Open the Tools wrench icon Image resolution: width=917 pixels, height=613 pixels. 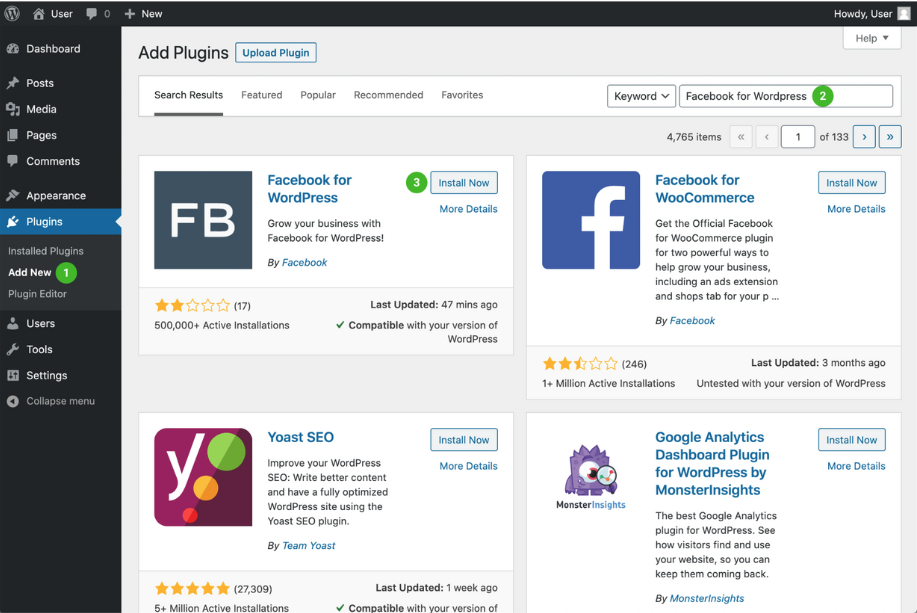(x=13, y=349)
